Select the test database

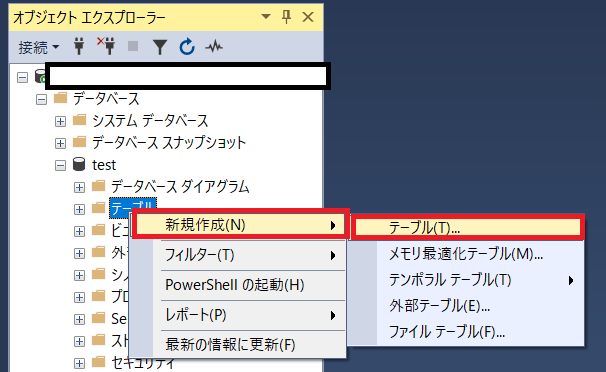tap(104, 165)
